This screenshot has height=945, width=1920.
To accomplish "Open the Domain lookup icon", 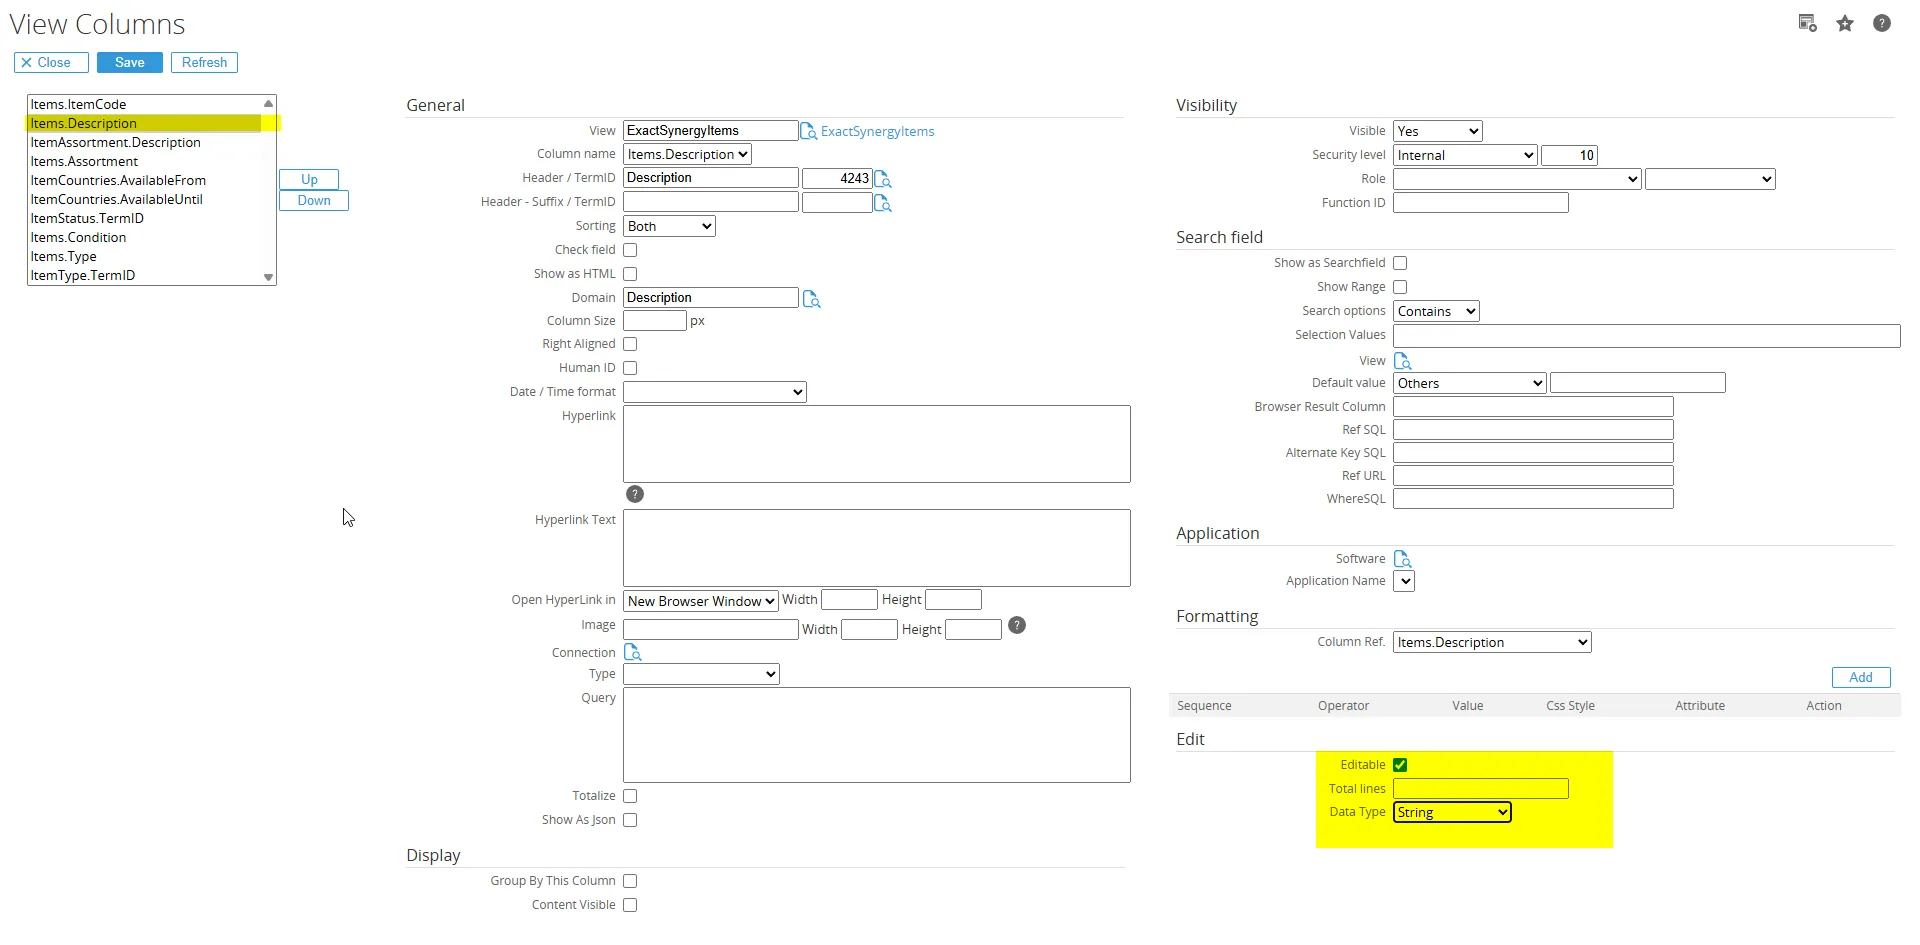I will click(811, 299).
